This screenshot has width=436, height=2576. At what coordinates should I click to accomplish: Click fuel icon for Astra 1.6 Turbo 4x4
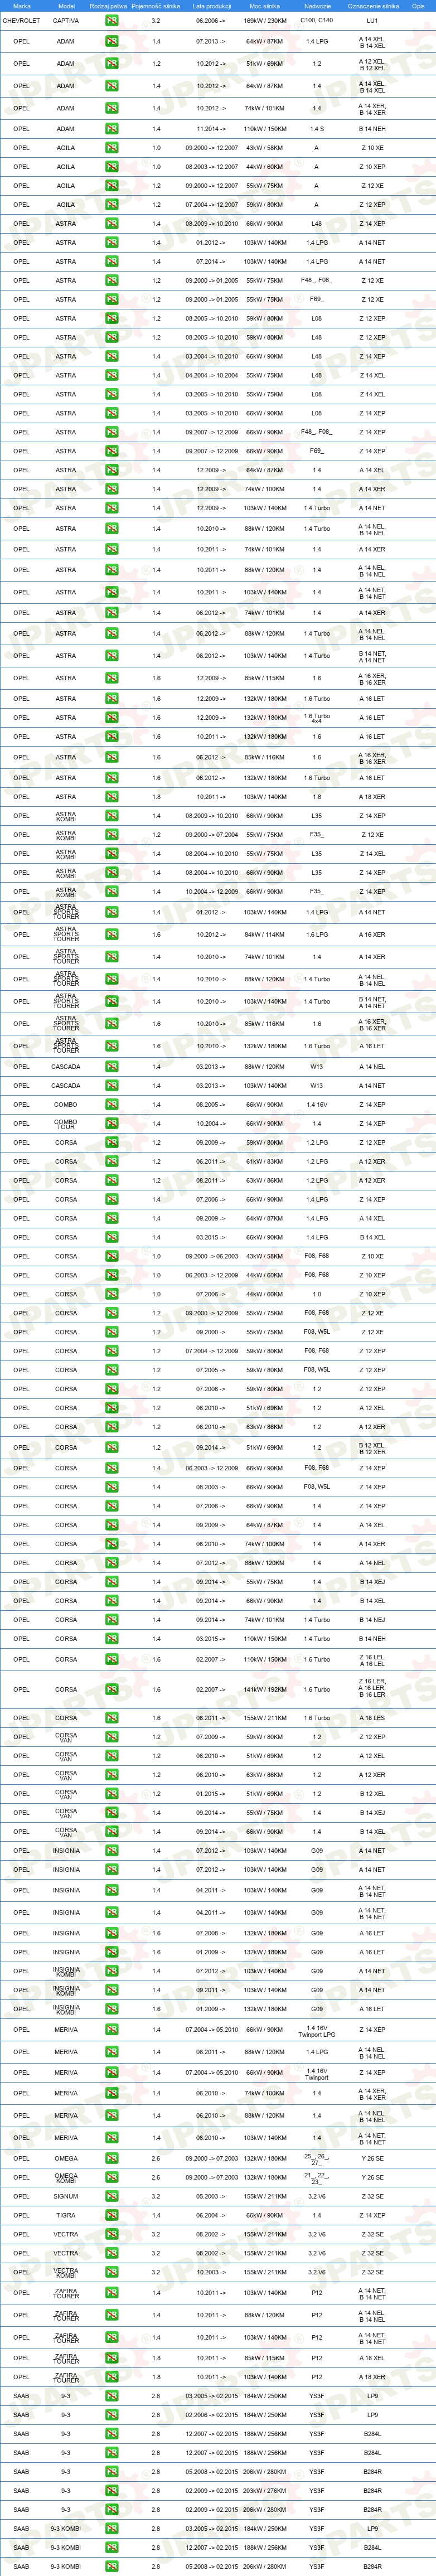tap(112, 718)
